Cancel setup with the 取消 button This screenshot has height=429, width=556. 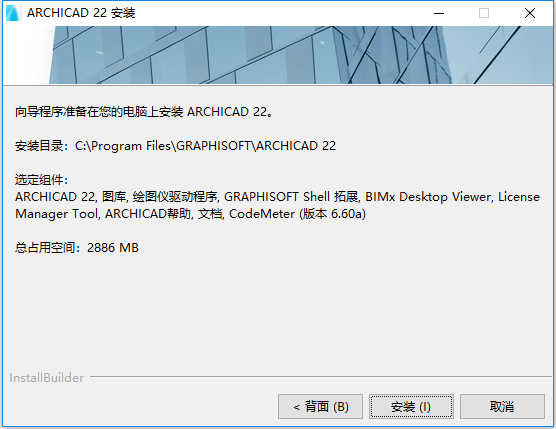[502, 406]
